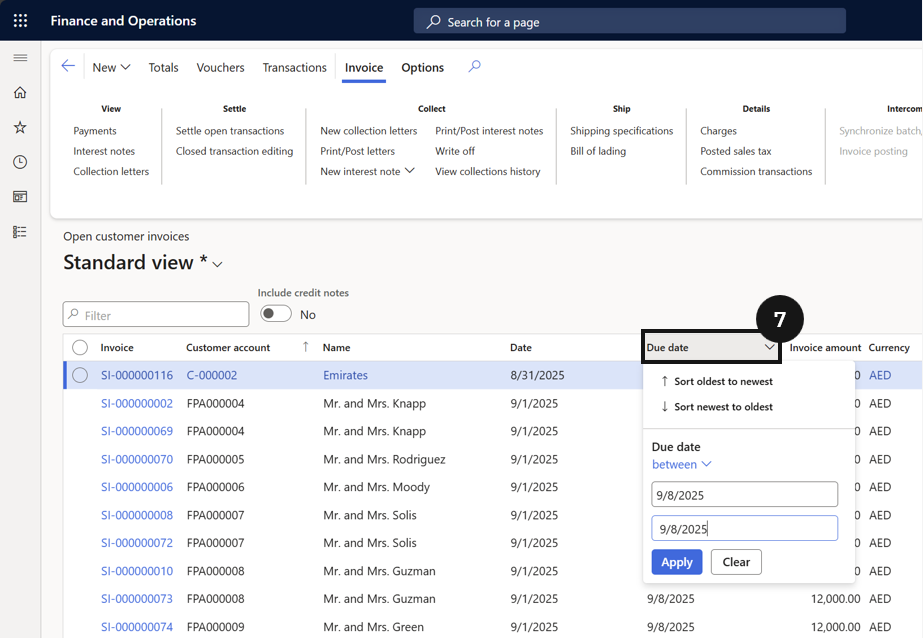Click the Apply filter button
The height and width of the screenshot is (638, 923).
click(x=677, y=562)
